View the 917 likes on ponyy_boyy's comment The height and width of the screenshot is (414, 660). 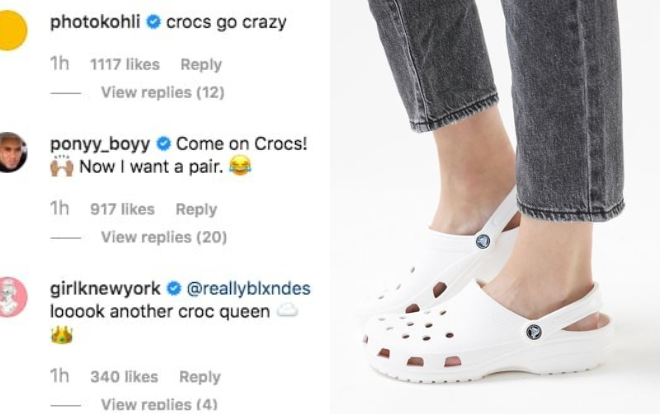point(122,209)
